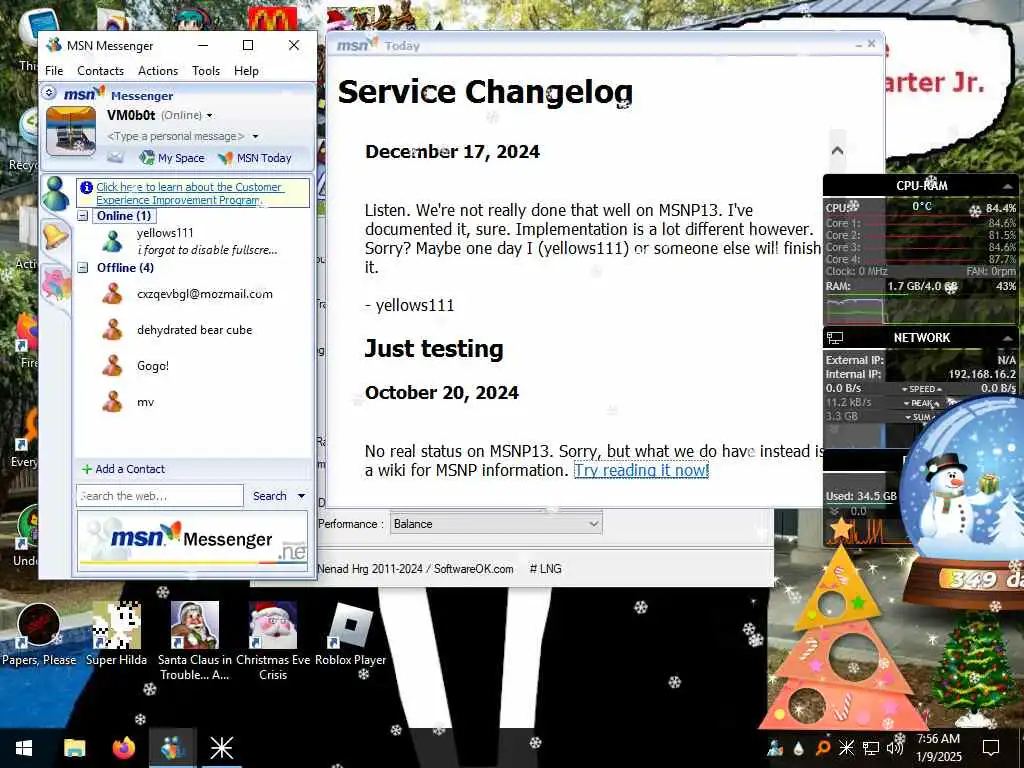Open Christmas Eve Crisis desktop shortcut

273,641
